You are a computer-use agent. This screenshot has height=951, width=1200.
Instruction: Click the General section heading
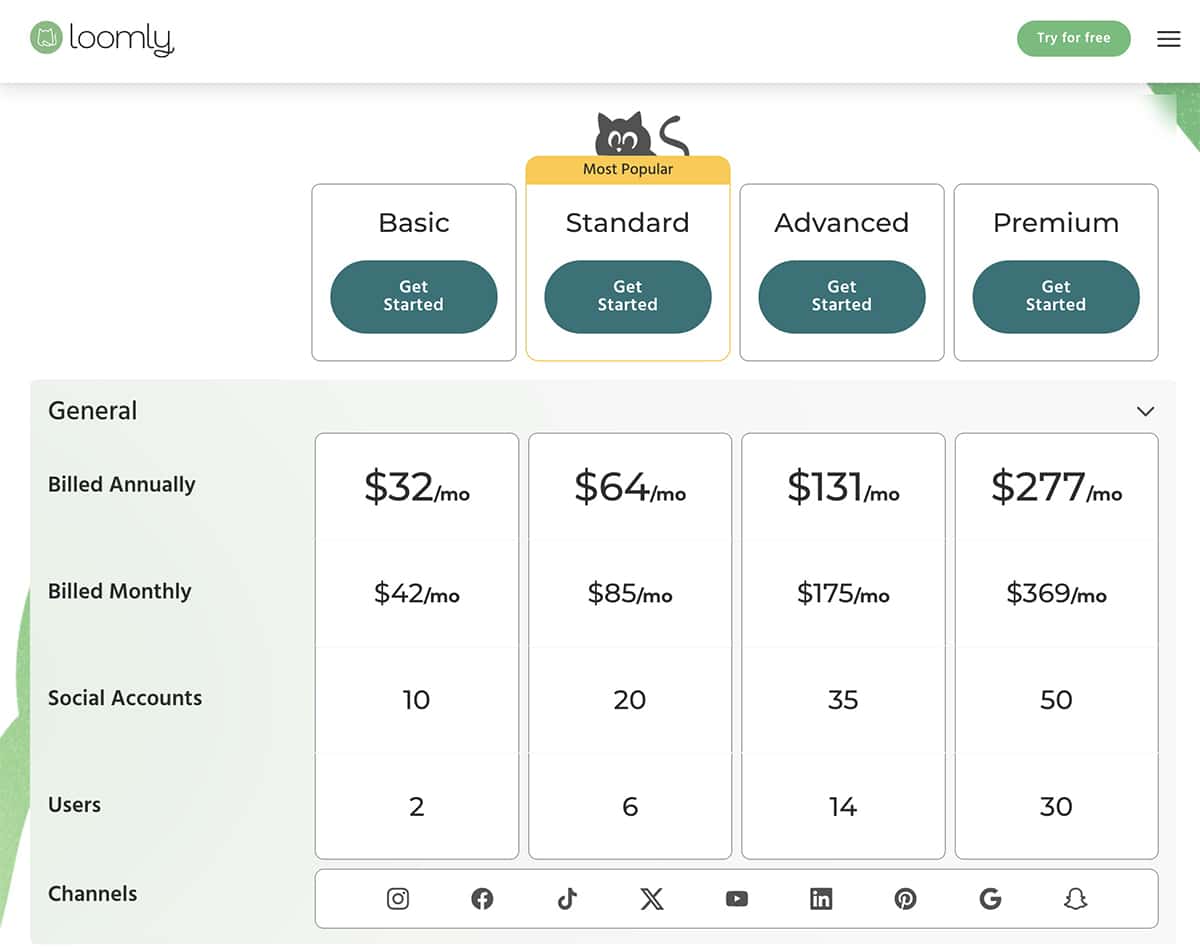coord(93,411)
